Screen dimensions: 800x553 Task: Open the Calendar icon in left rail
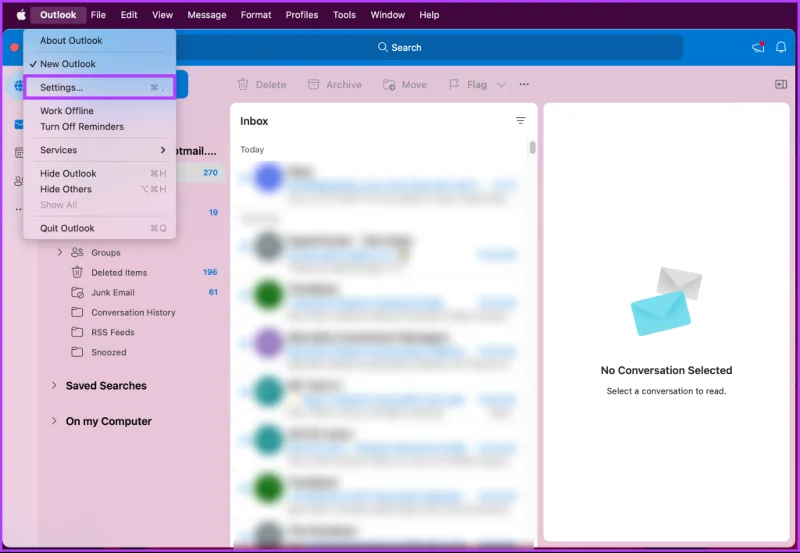19,153
